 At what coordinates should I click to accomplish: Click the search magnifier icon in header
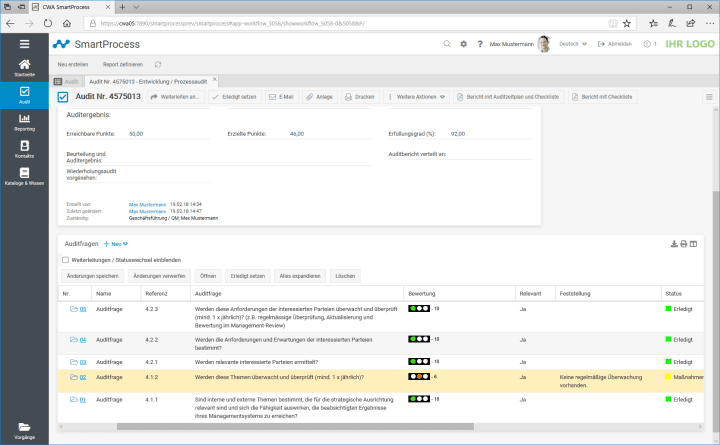click(x=447, y=44)
